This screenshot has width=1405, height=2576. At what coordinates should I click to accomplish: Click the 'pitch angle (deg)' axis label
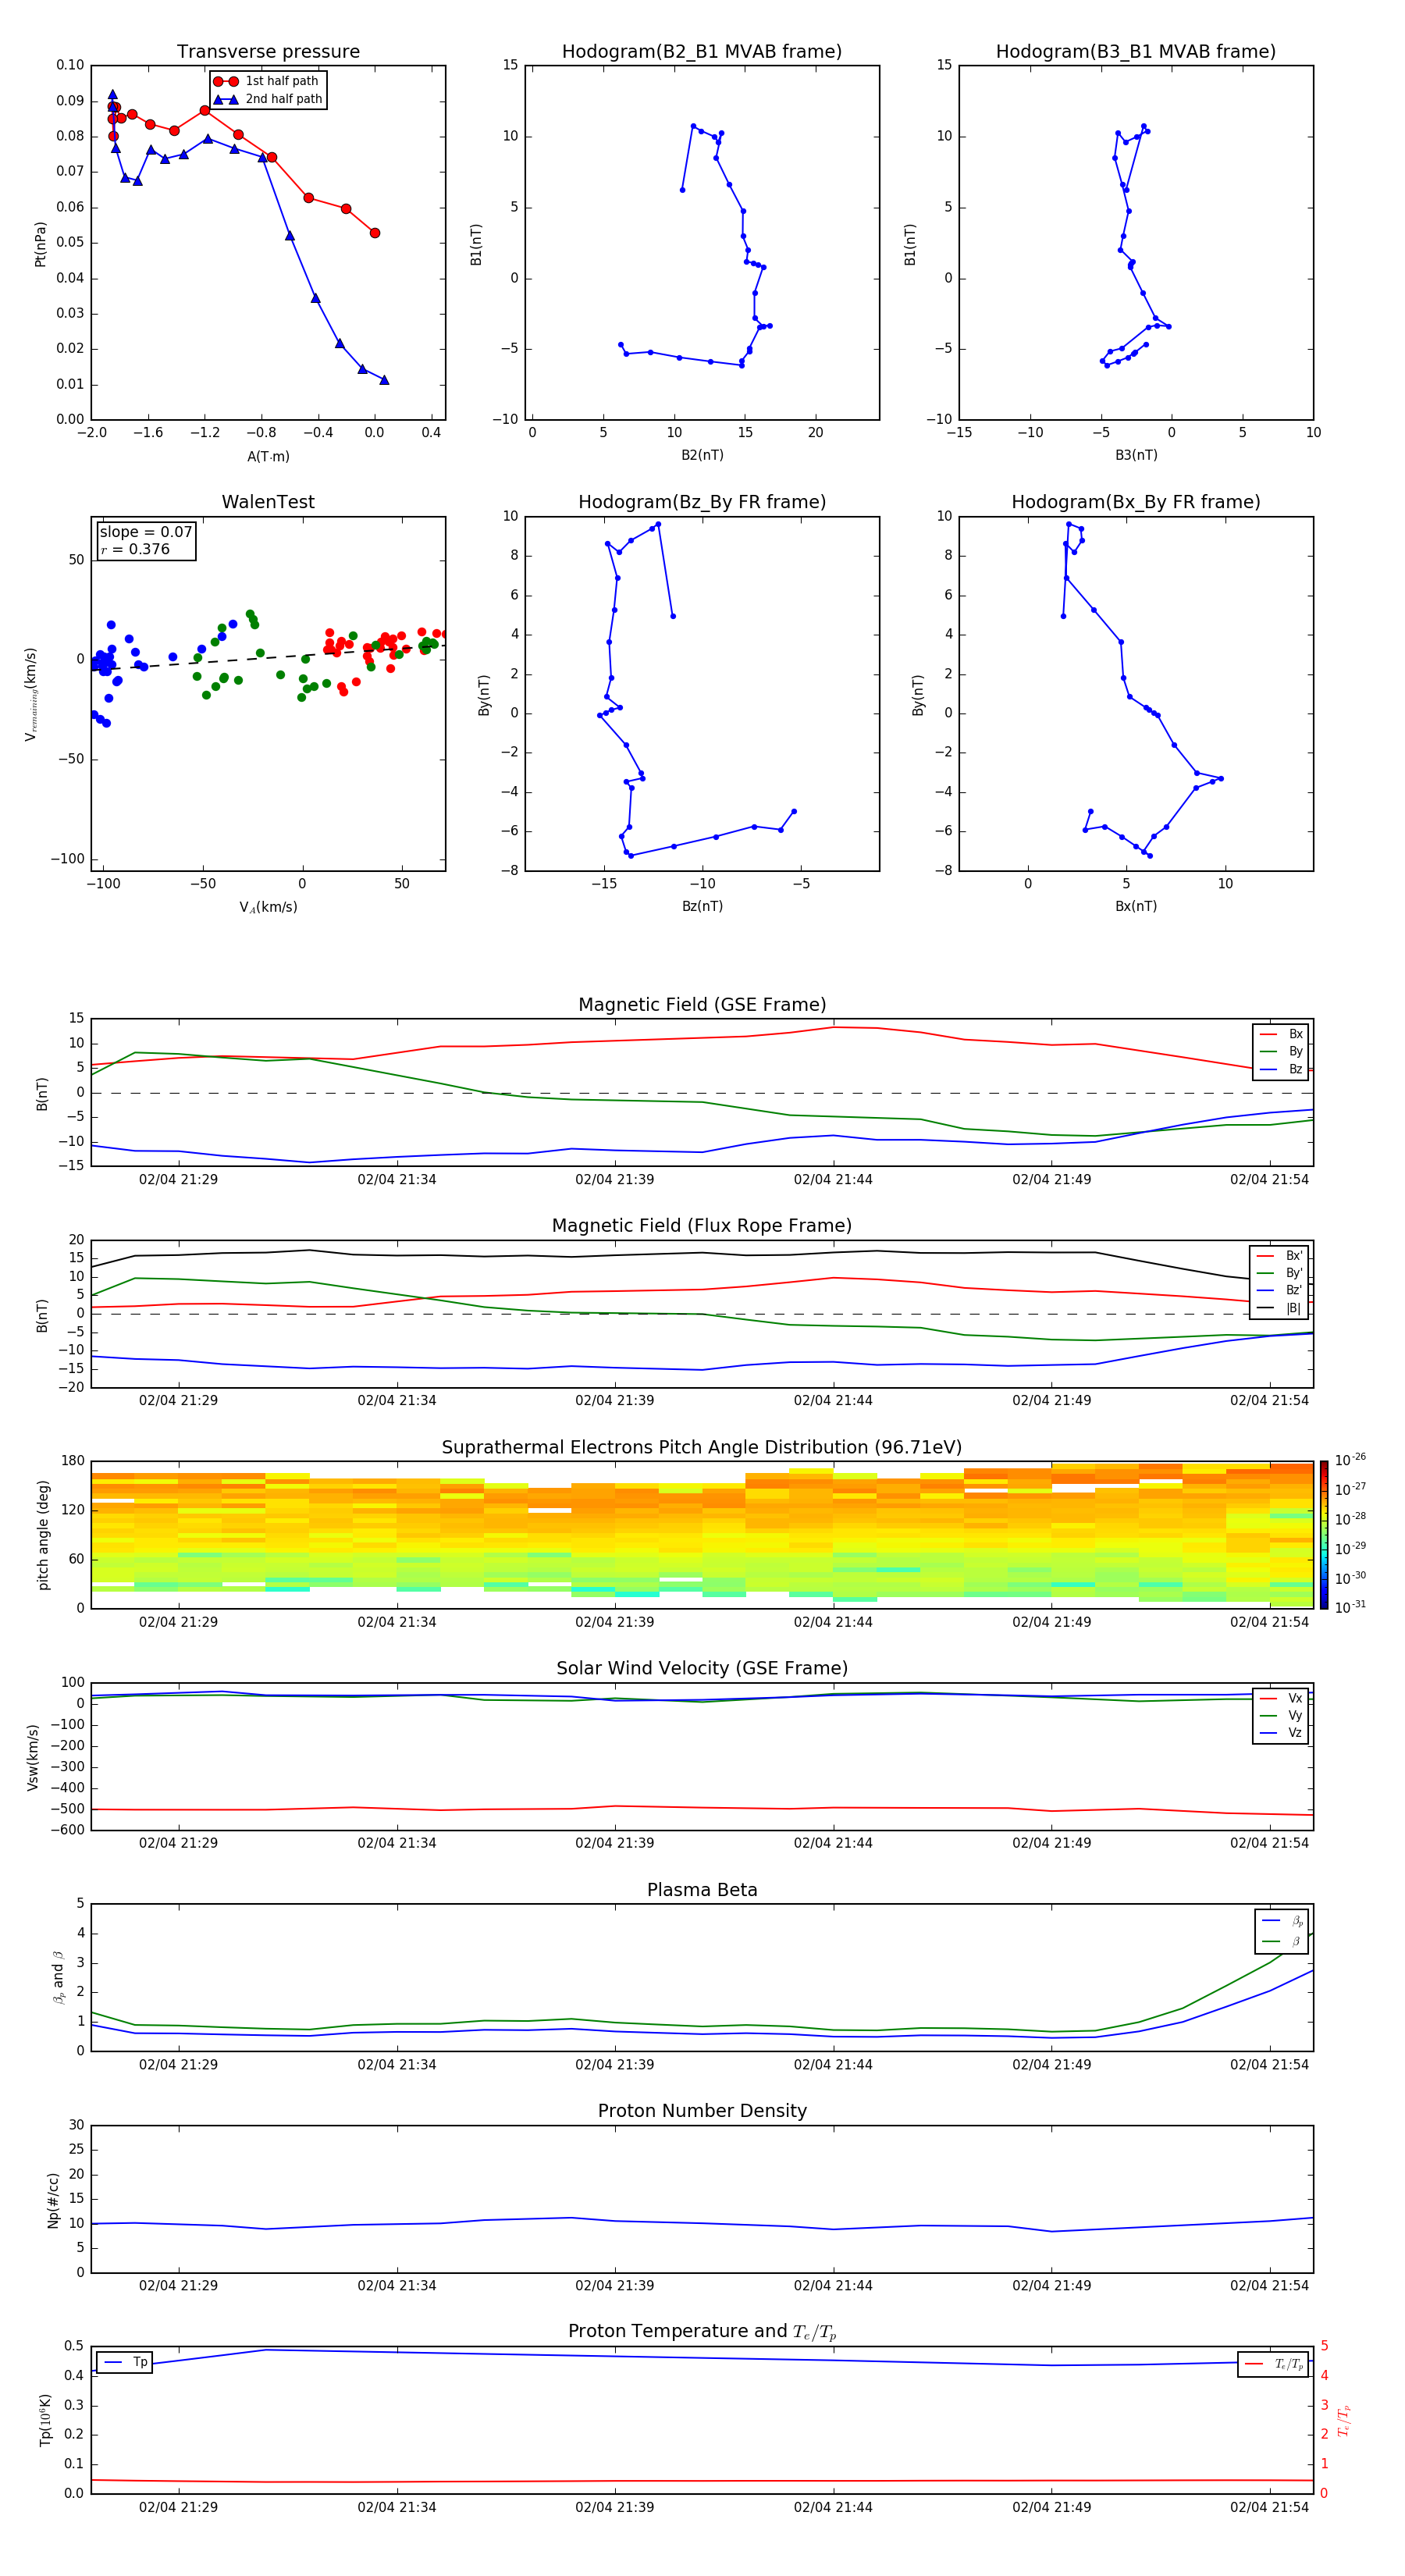tap(43, 1535)
